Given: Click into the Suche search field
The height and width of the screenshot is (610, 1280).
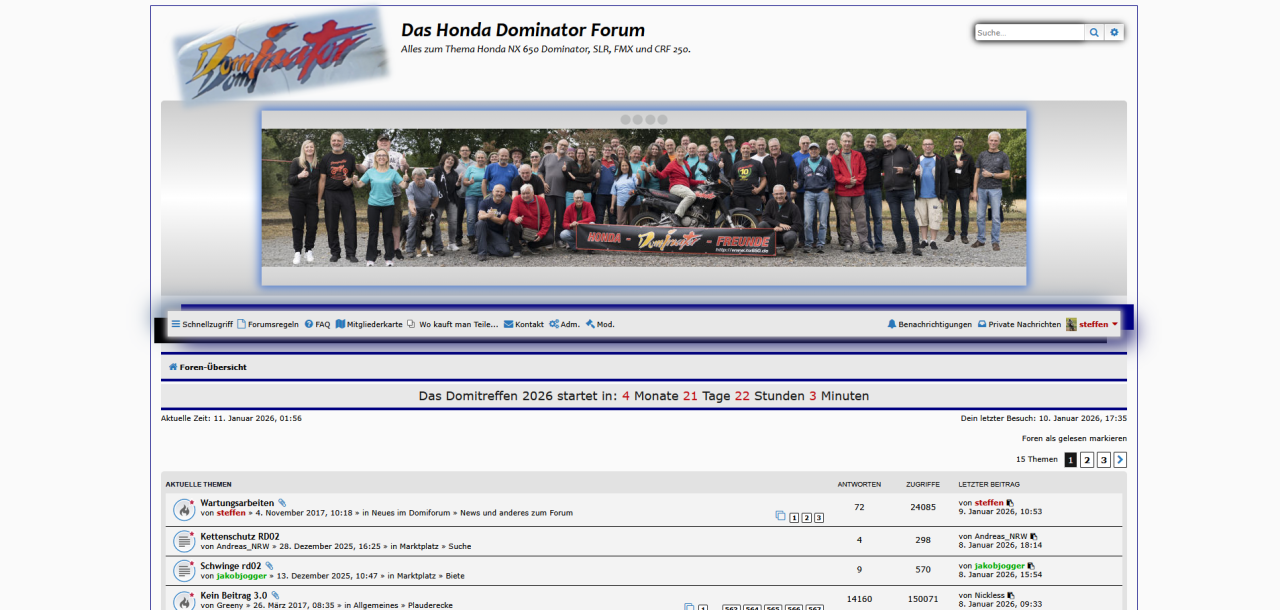Looking at the screenshot, I should (1029, 33).
